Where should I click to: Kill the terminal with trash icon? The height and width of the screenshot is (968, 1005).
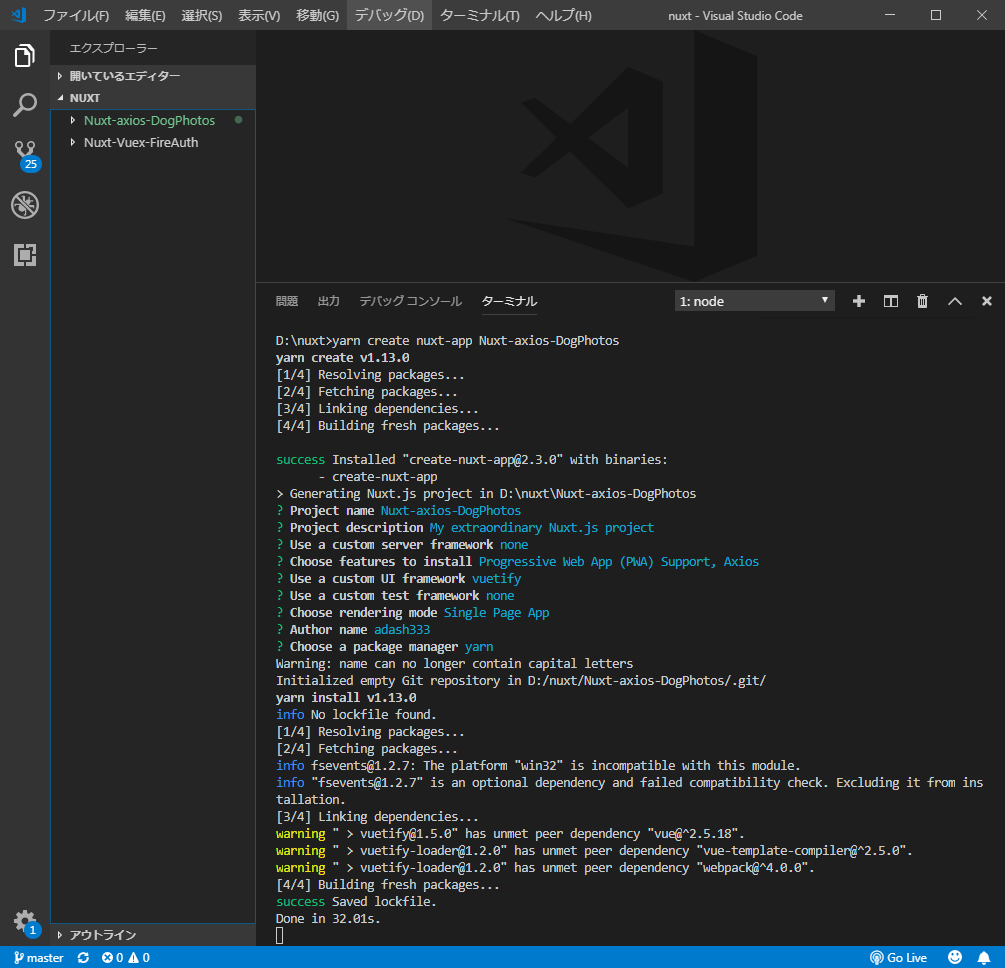(x=922, y=301)
